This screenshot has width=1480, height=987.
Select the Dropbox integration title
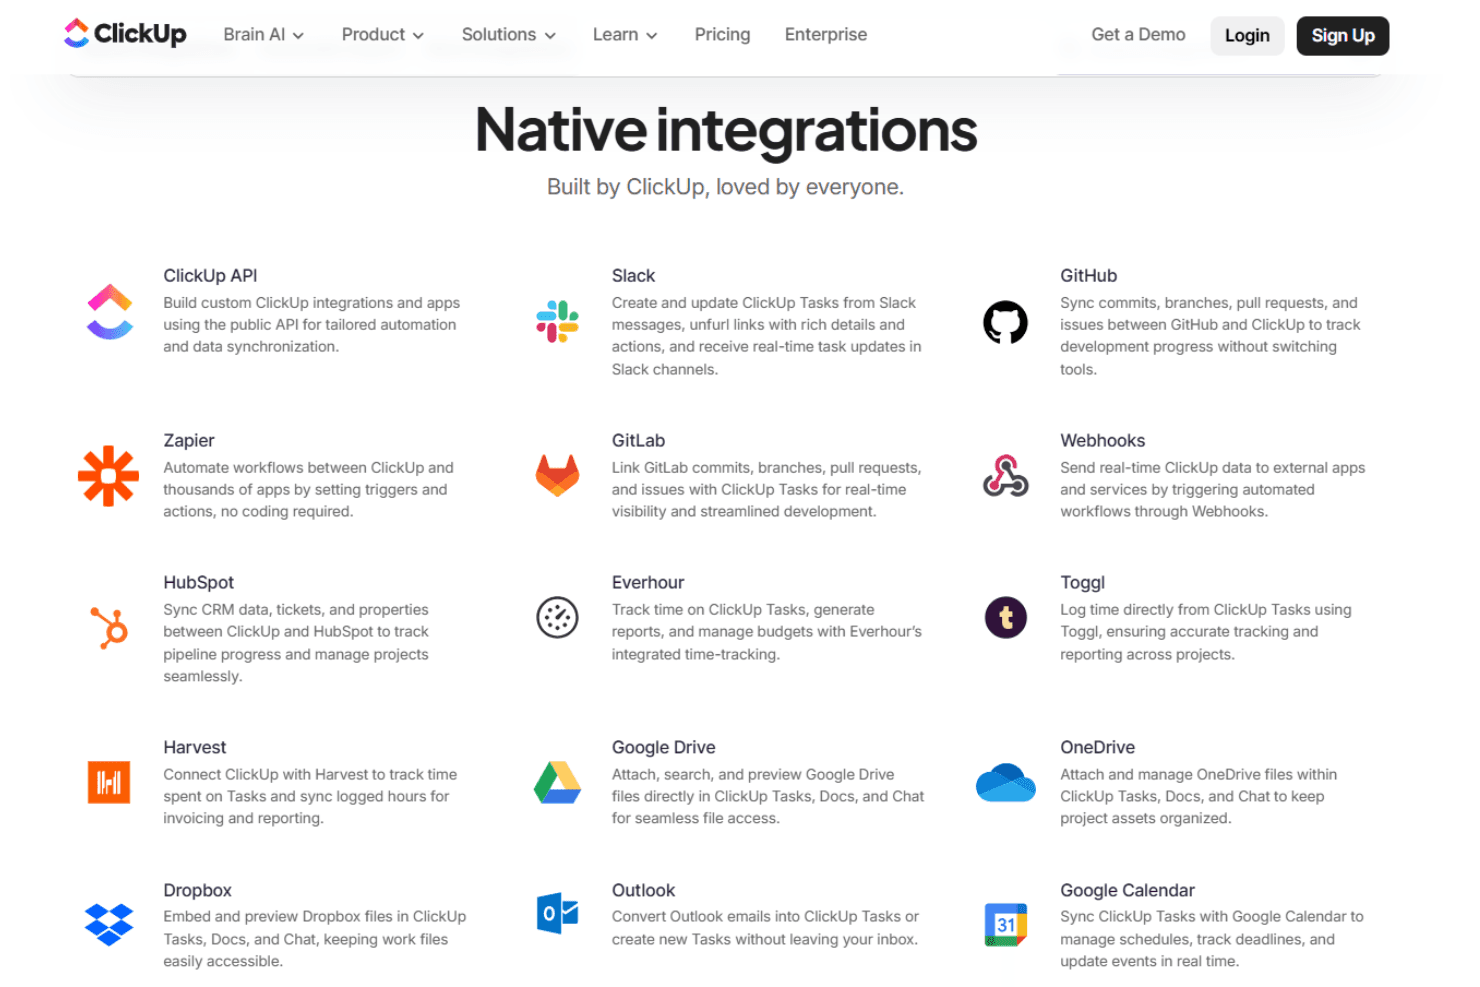coord(197,891)
